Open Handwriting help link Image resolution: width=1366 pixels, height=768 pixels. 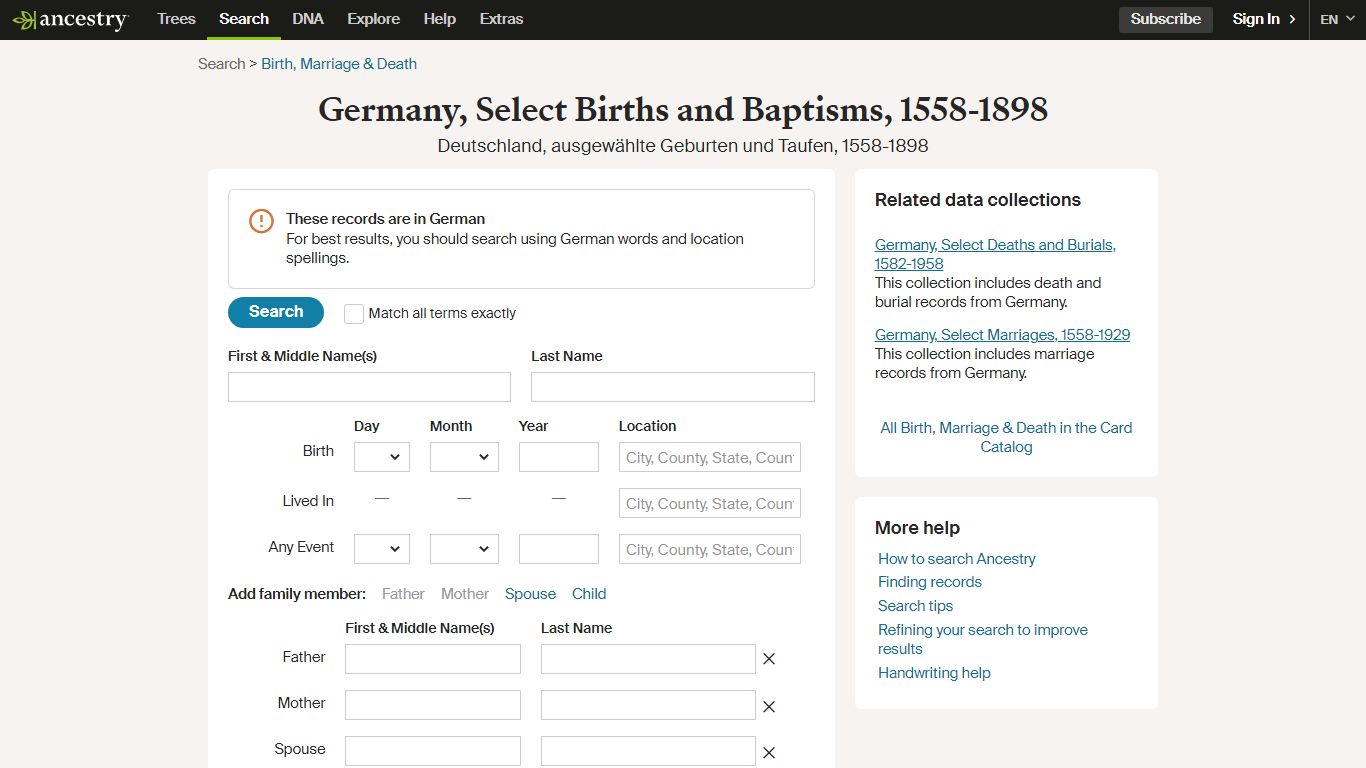tap(934, 673)
